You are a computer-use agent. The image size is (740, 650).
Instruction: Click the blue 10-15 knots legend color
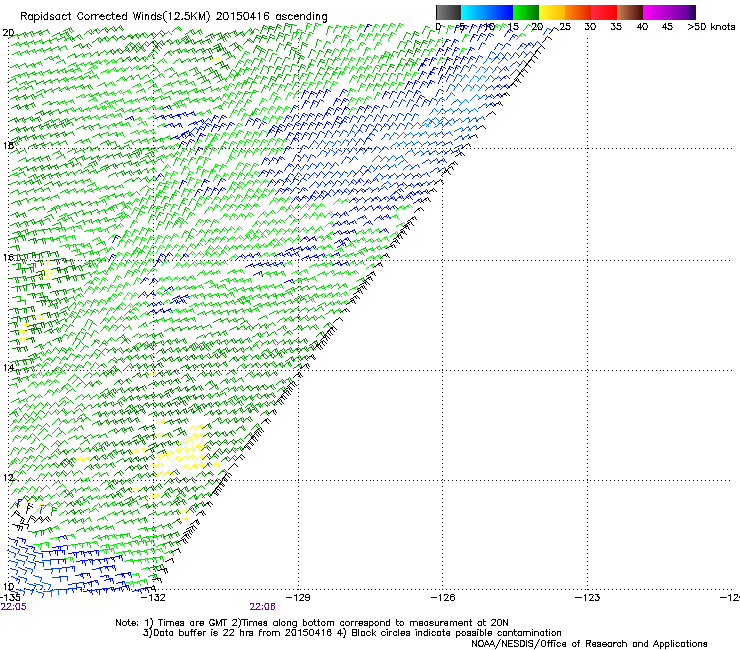click(500, 12)
